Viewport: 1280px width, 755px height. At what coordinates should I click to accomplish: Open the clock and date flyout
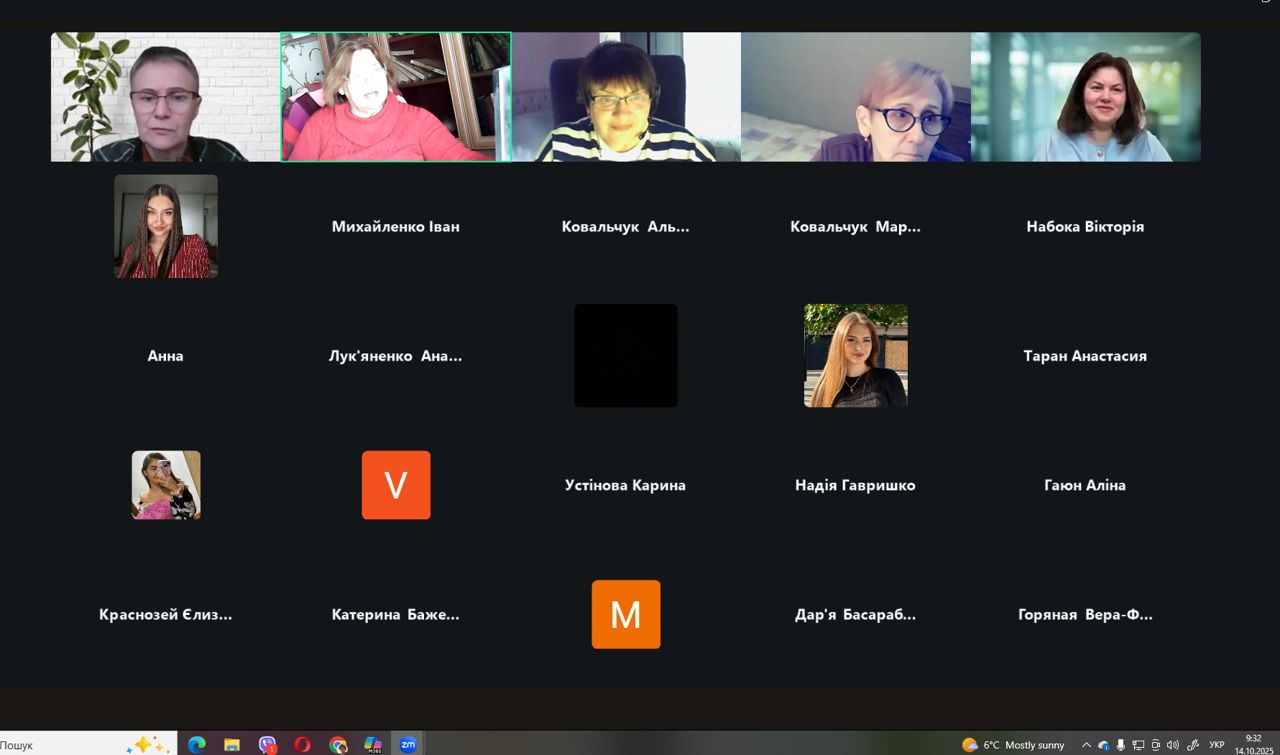click(1253, 744)
